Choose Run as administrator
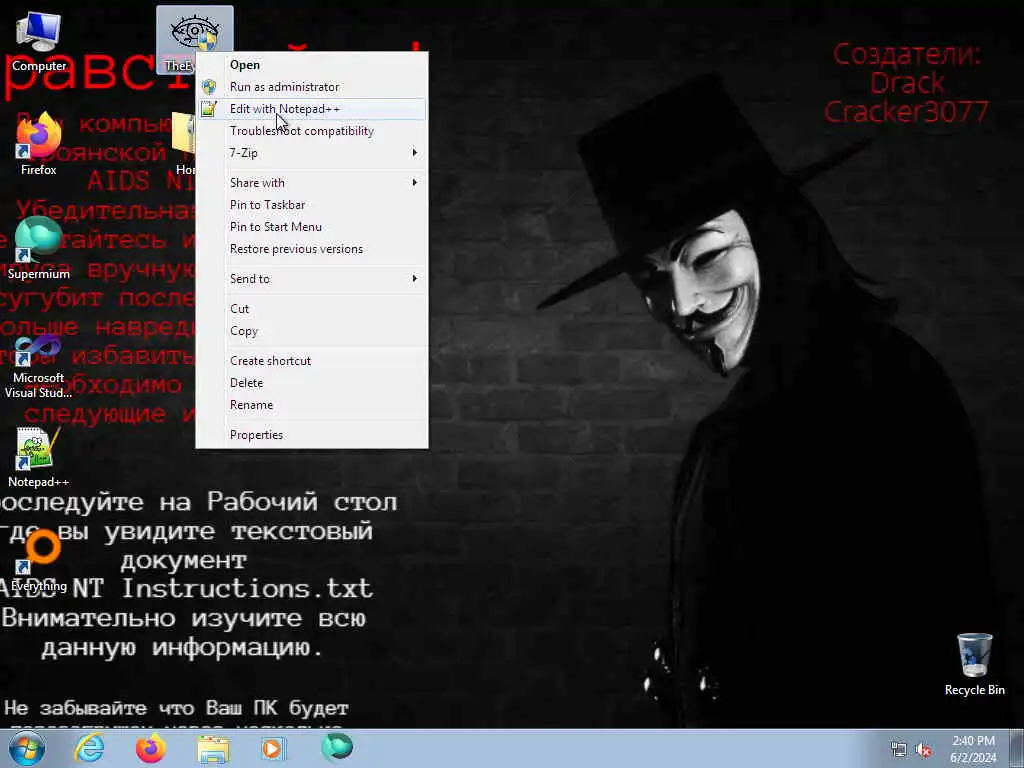This screenshot has width=1024, height=768. (312, 87)
